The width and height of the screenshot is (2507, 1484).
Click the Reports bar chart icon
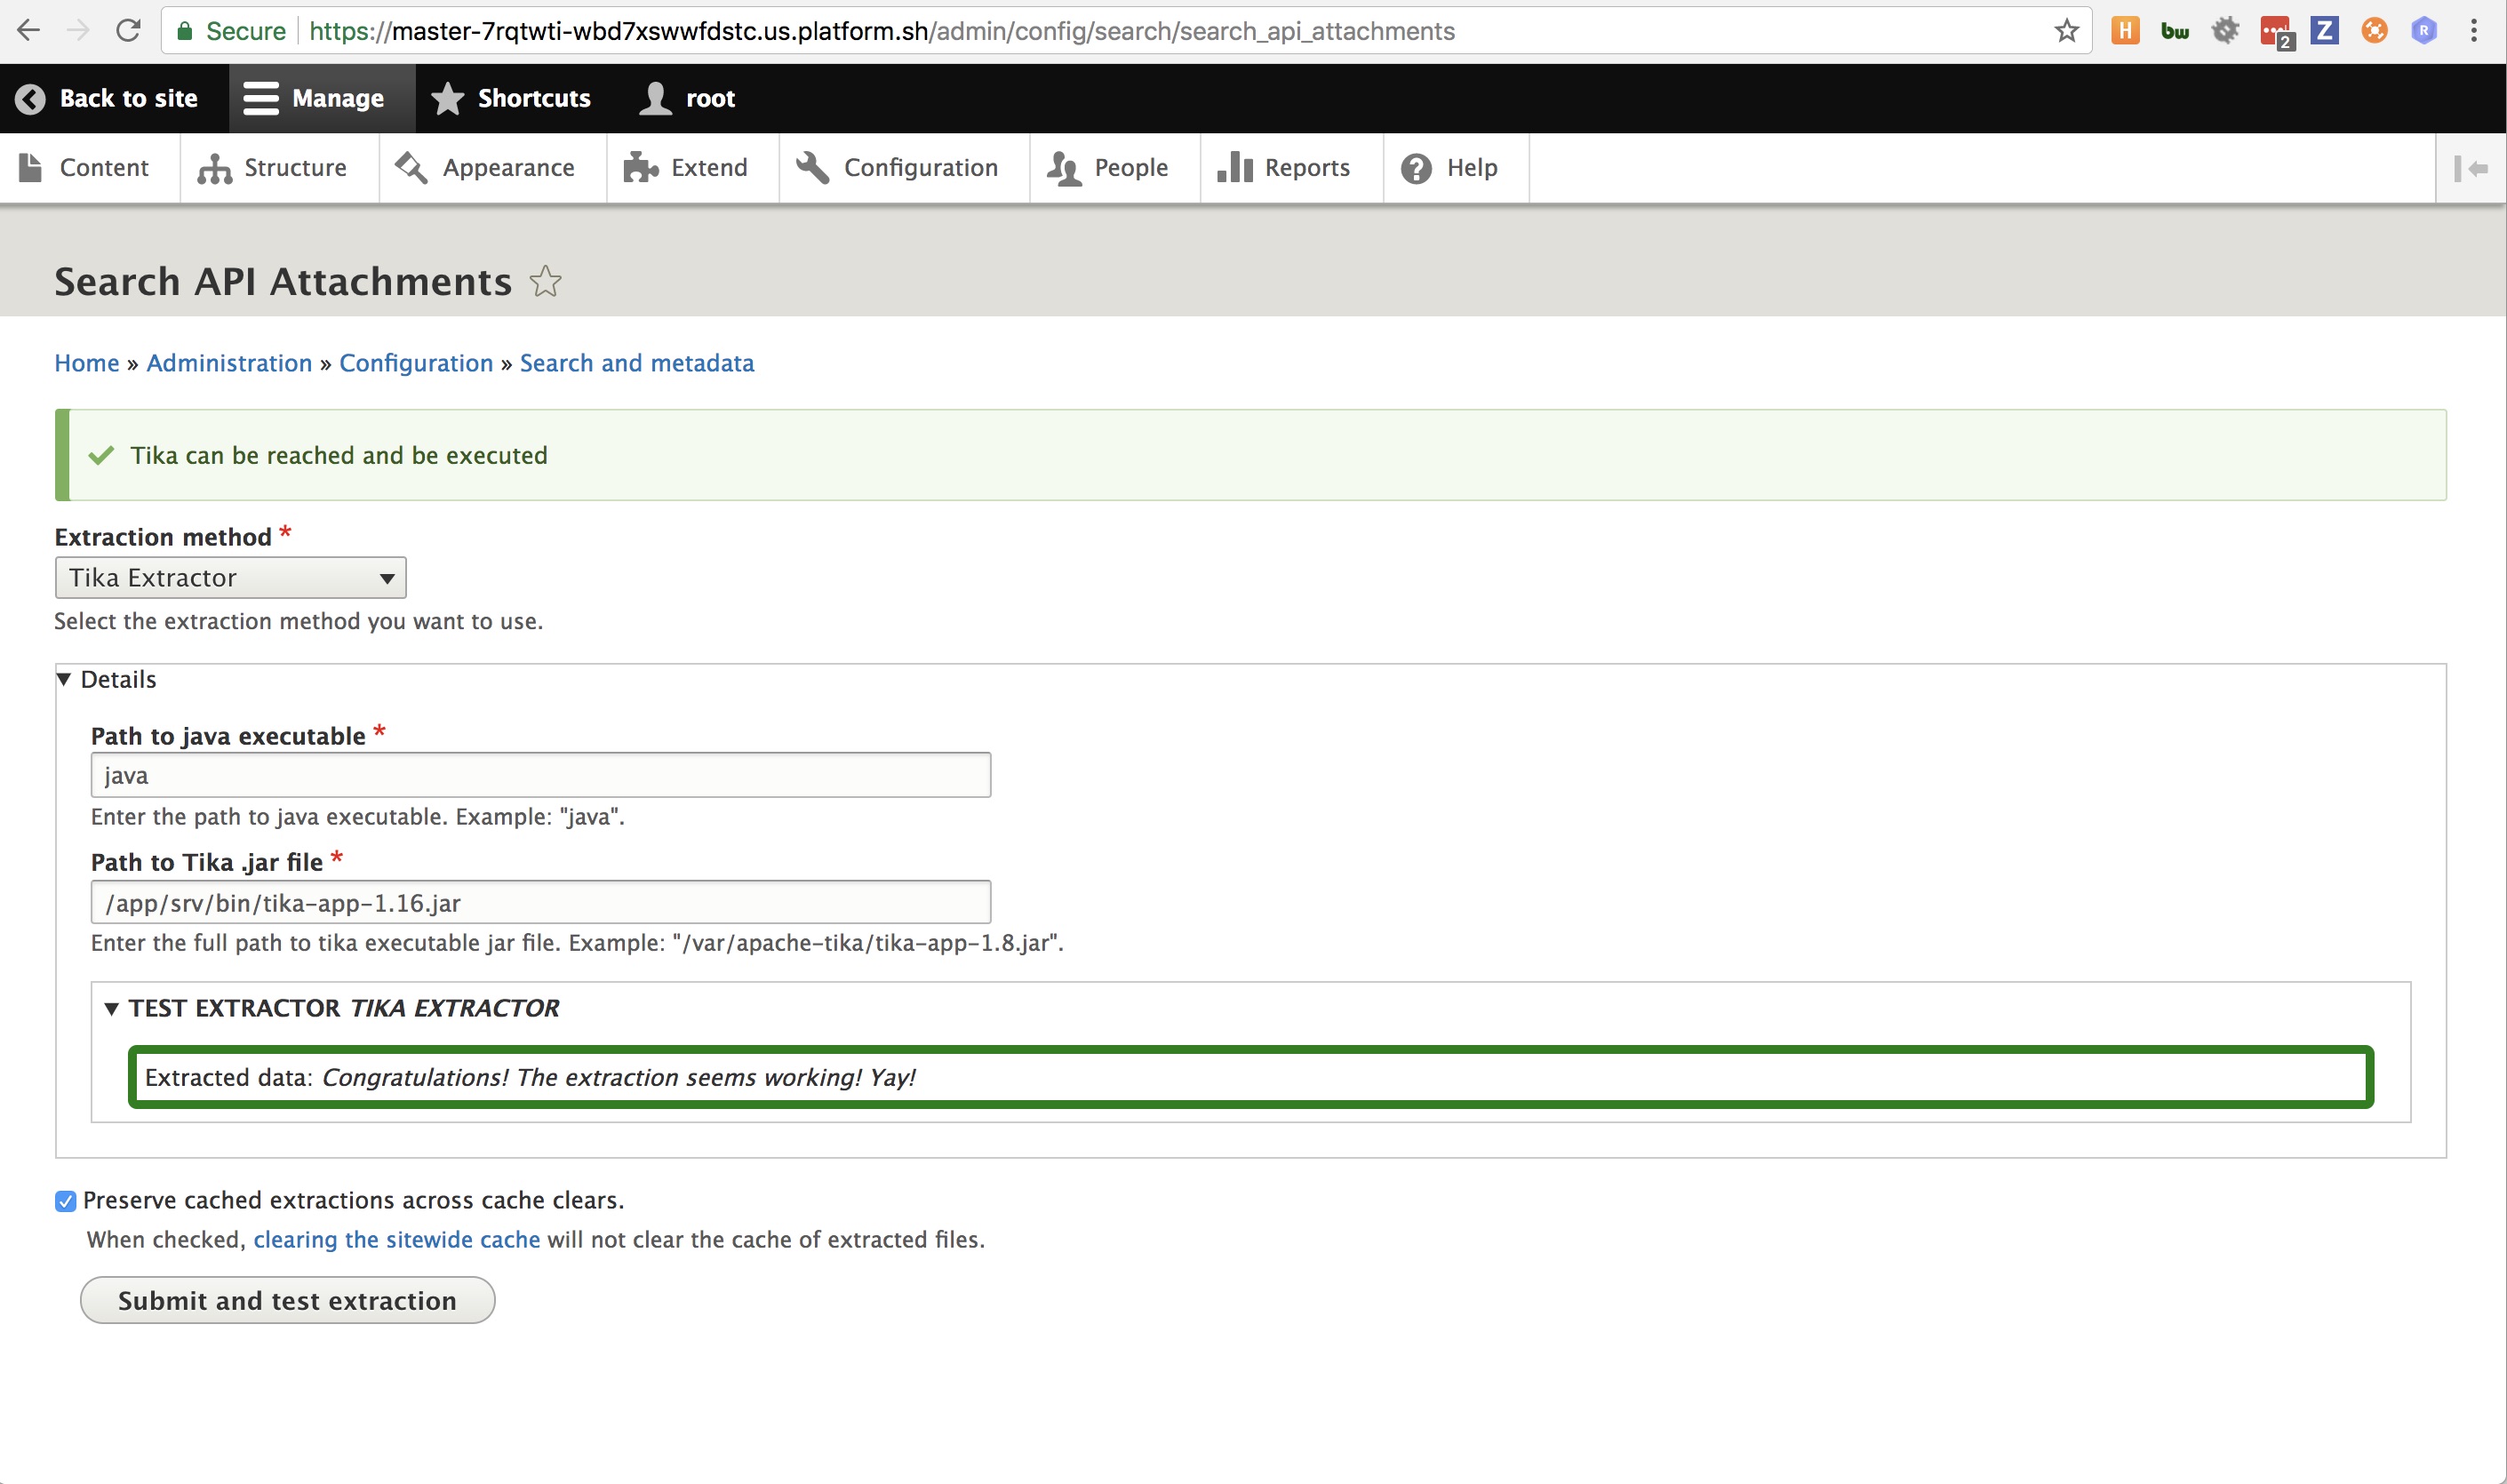pyautogui.click(x=1235, y=167)
